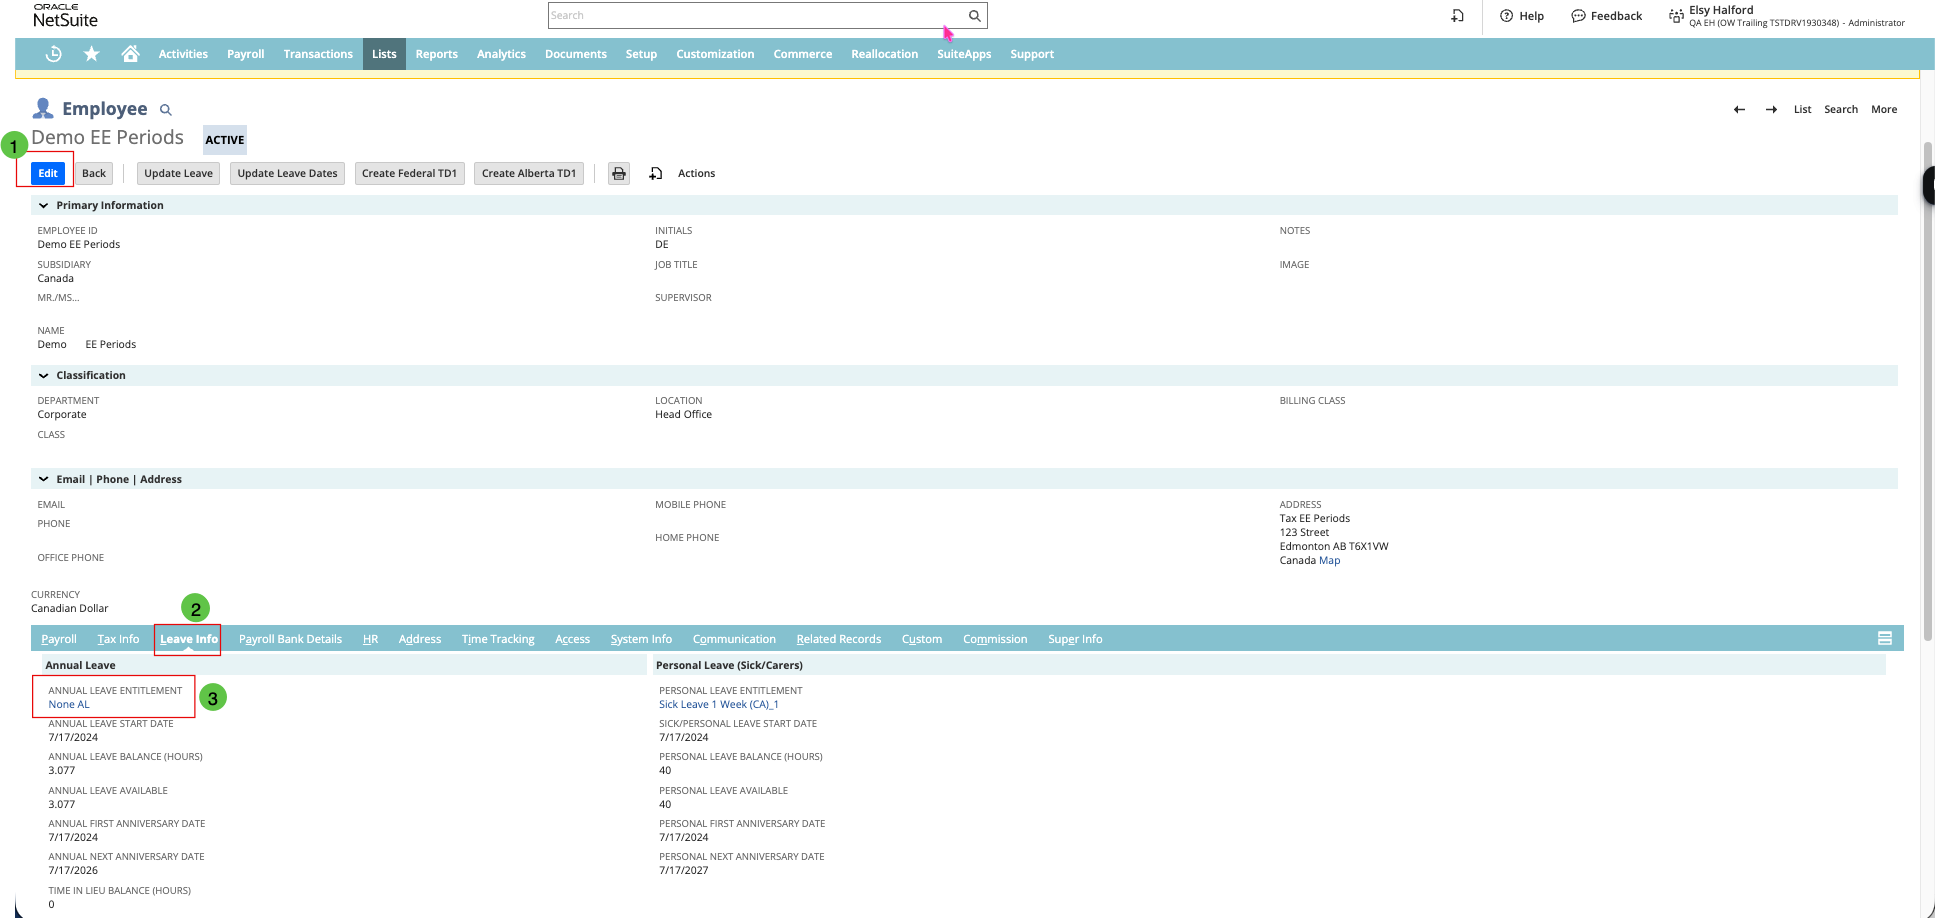Switch to the Leave Info subtab
The image size is (1935, 918).
188,639
